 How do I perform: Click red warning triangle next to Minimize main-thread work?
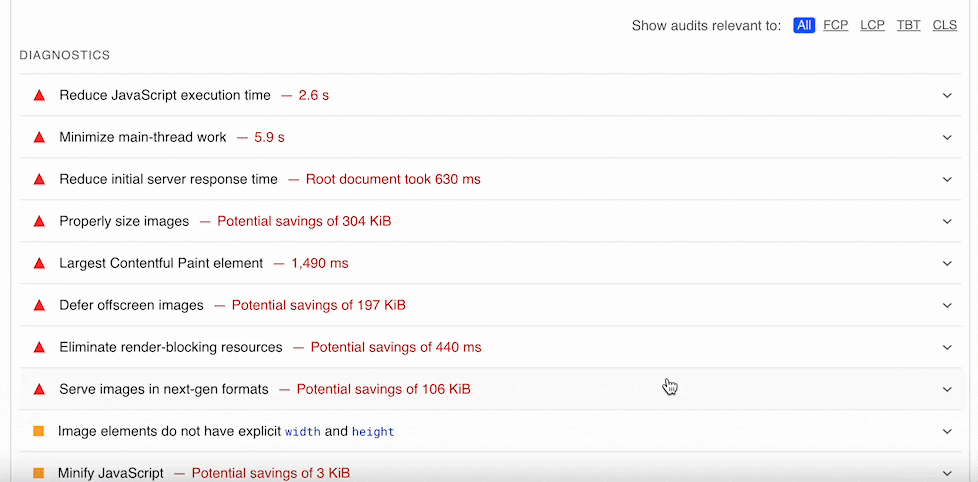coord(39,138)
